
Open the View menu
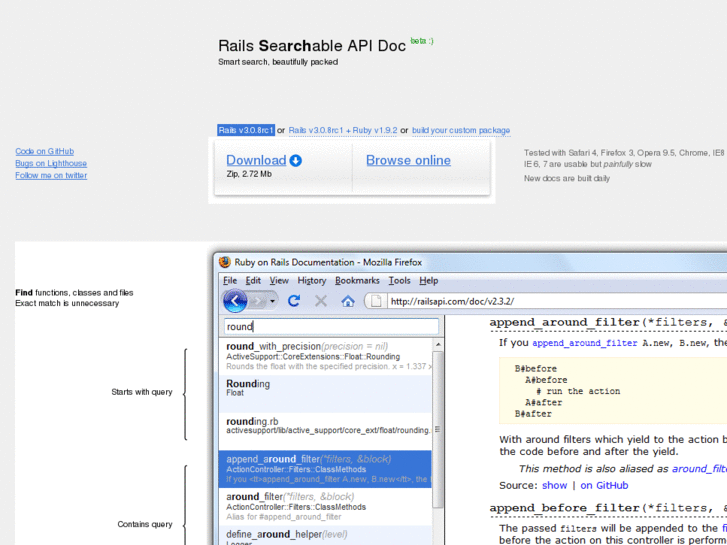[279, 281]
